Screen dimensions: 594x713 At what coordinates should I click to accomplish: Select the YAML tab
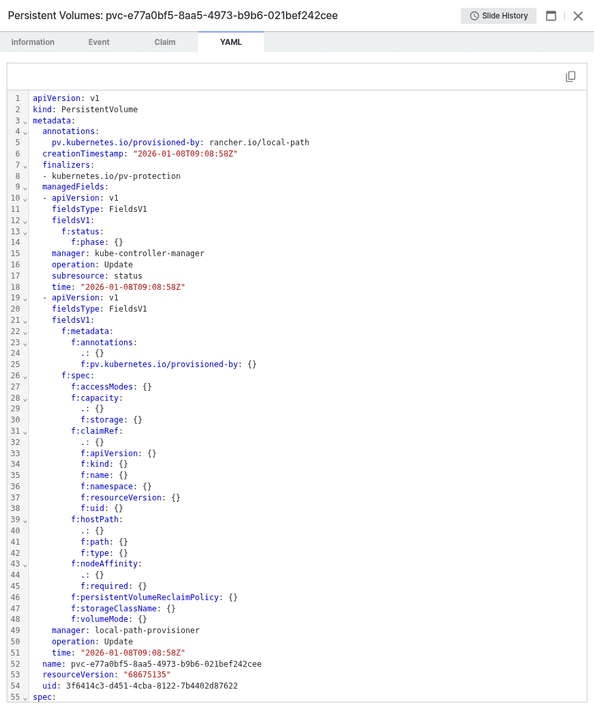click(x=231, y=42)
